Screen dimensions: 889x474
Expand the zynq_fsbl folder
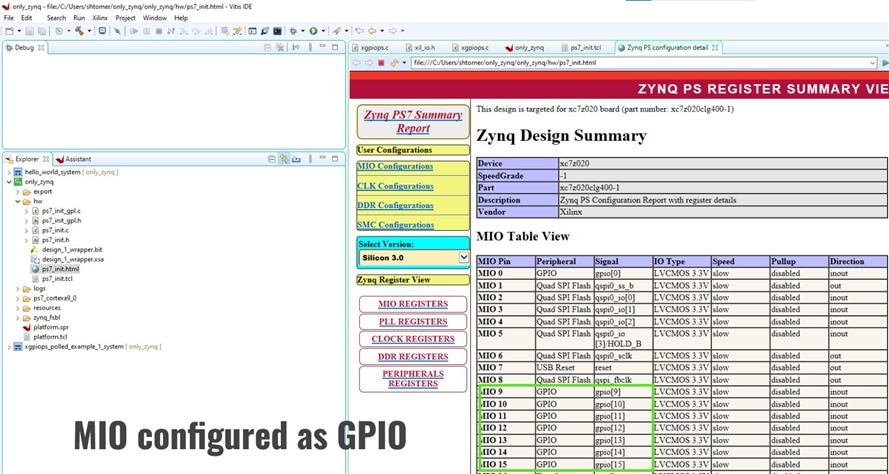(x=18, y=318)
